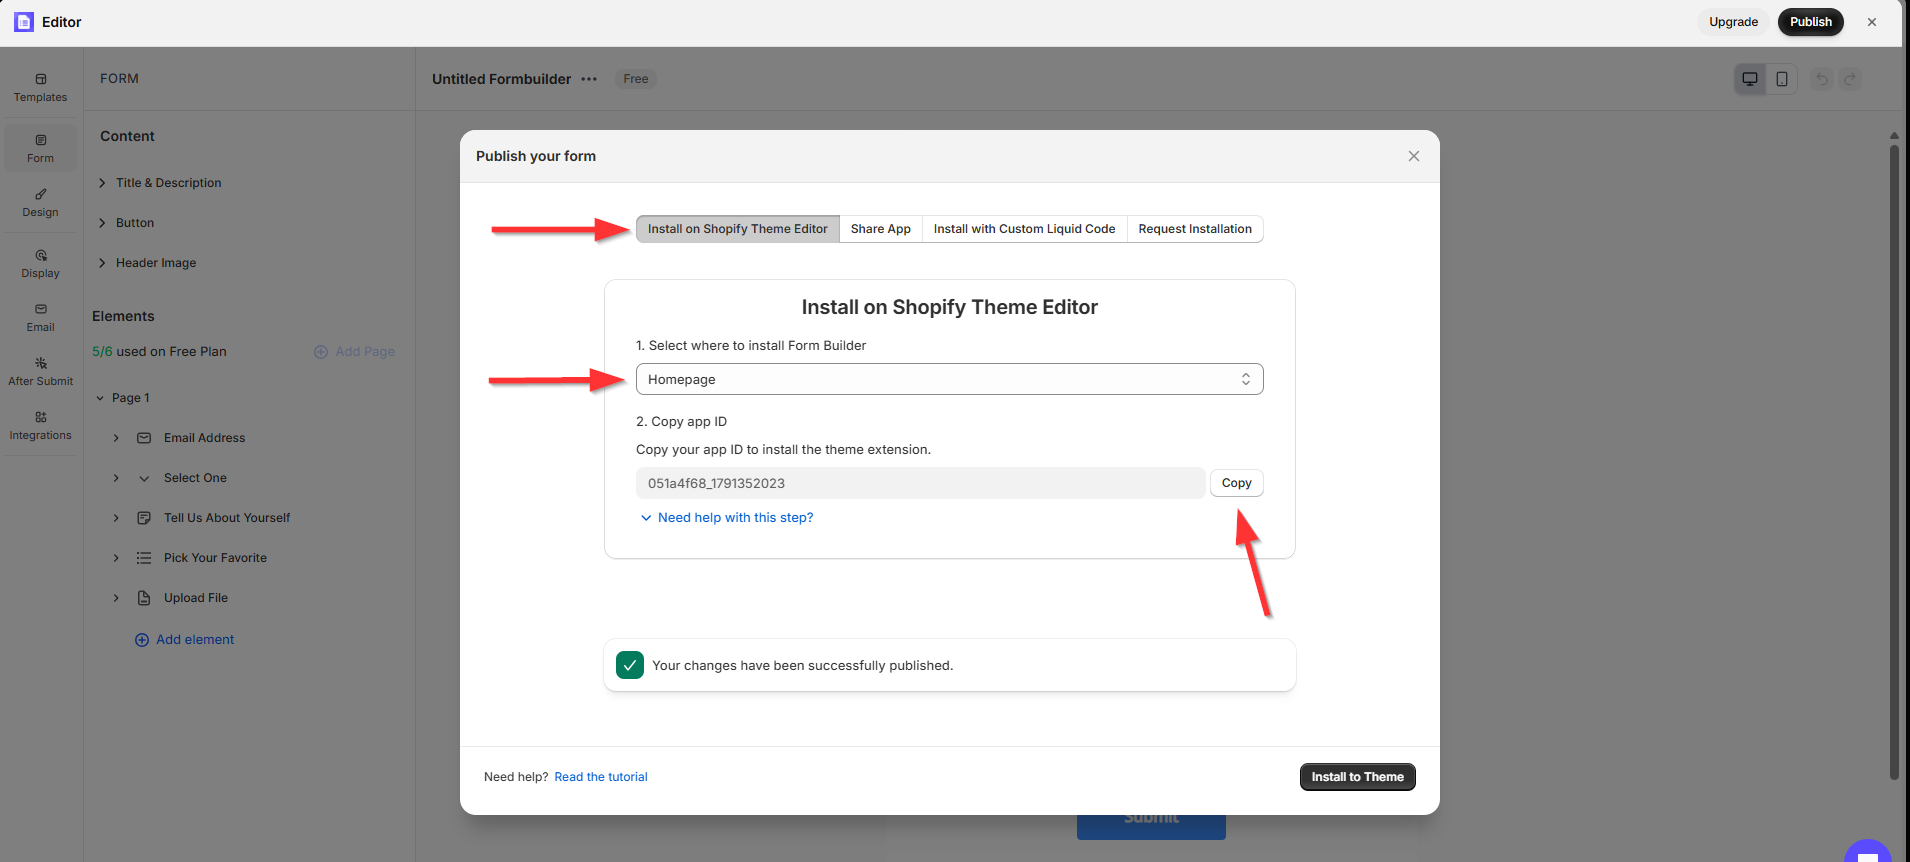The height and width of the screenshot is (862, 1910).
Task: Select Install on Shopify Theme Editor tab
Action: click(738, 229)
